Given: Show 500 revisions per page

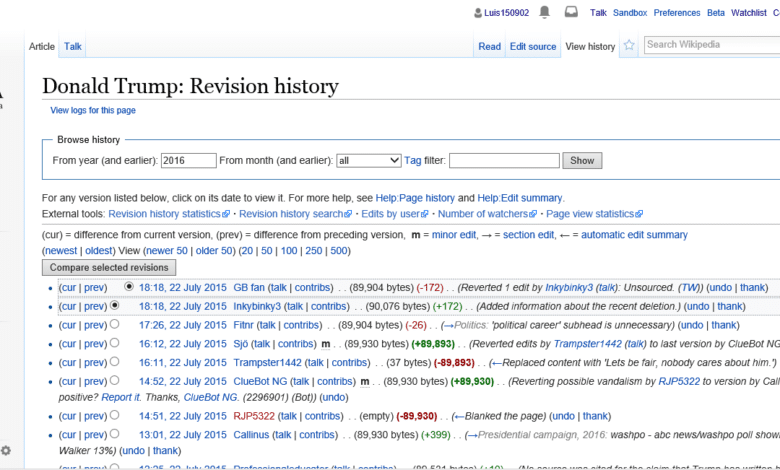Looking at the screenshot, I should [339, 251].
